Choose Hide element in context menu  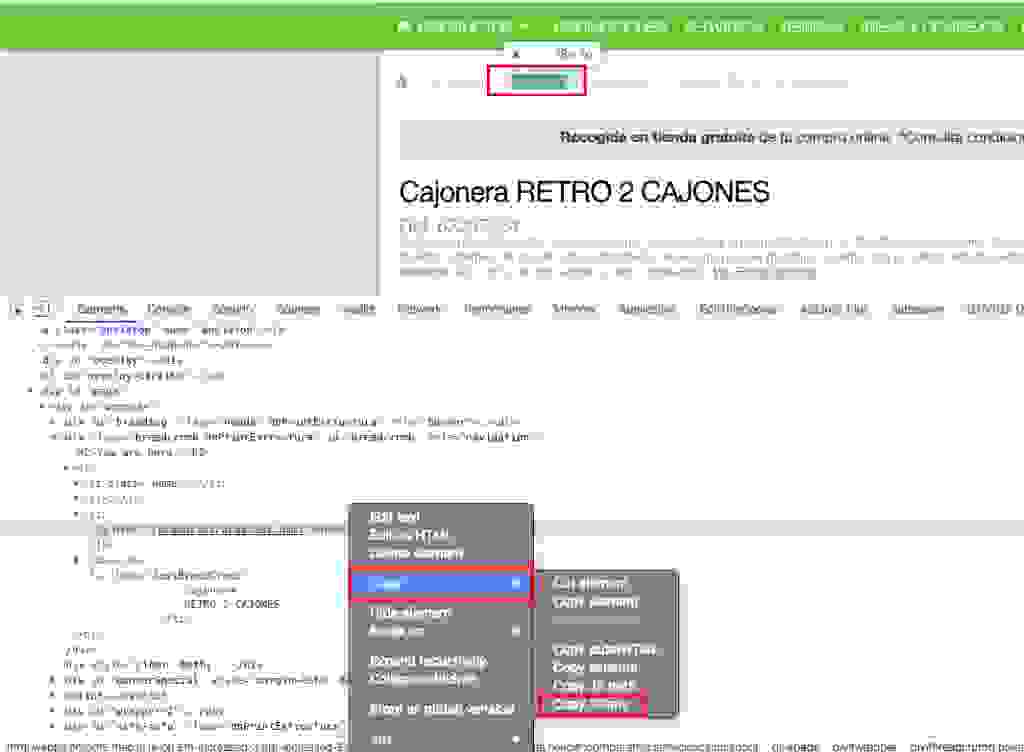(x=409, y=613)
